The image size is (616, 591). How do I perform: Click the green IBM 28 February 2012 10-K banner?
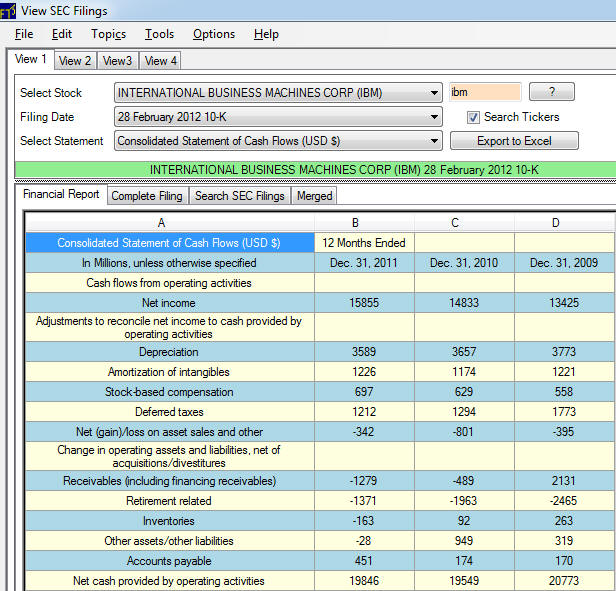click(315, 170)
